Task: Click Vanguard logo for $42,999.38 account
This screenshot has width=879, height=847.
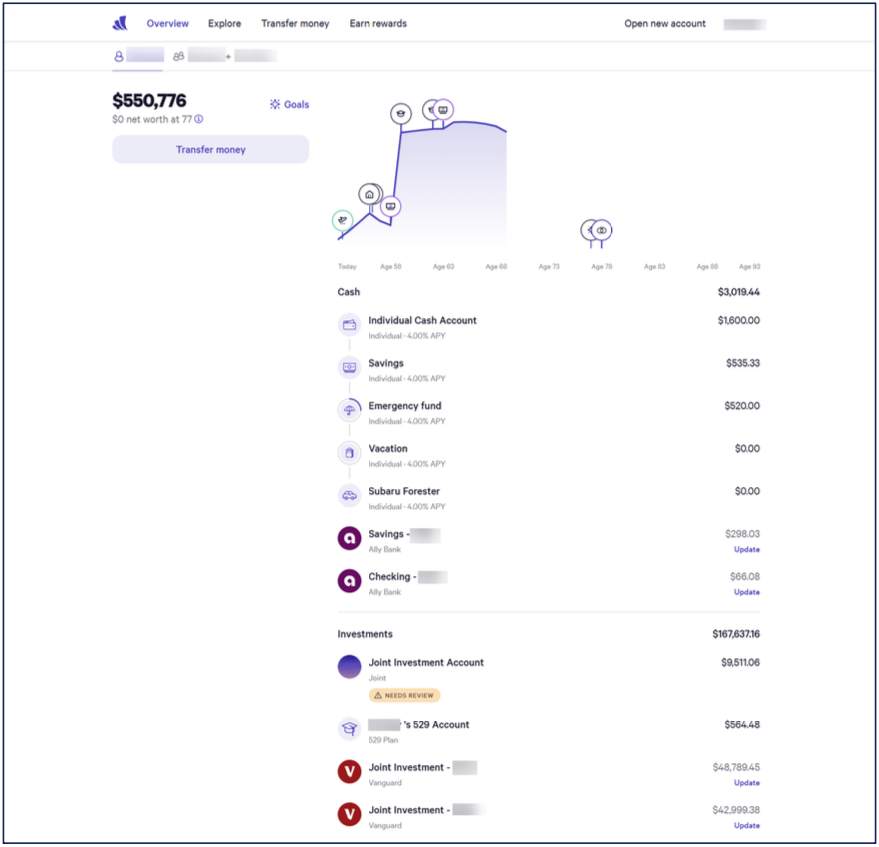Action: 349,814
